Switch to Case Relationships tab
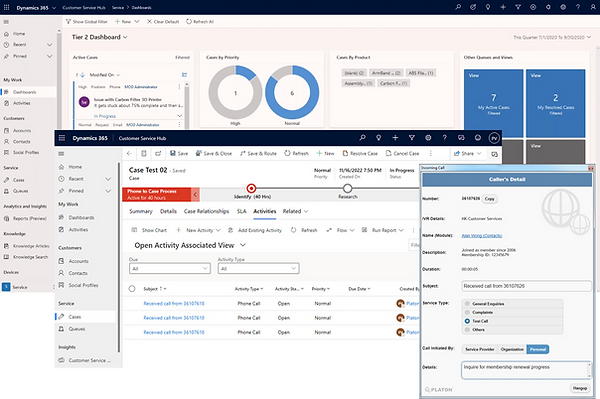 [206, 211]
